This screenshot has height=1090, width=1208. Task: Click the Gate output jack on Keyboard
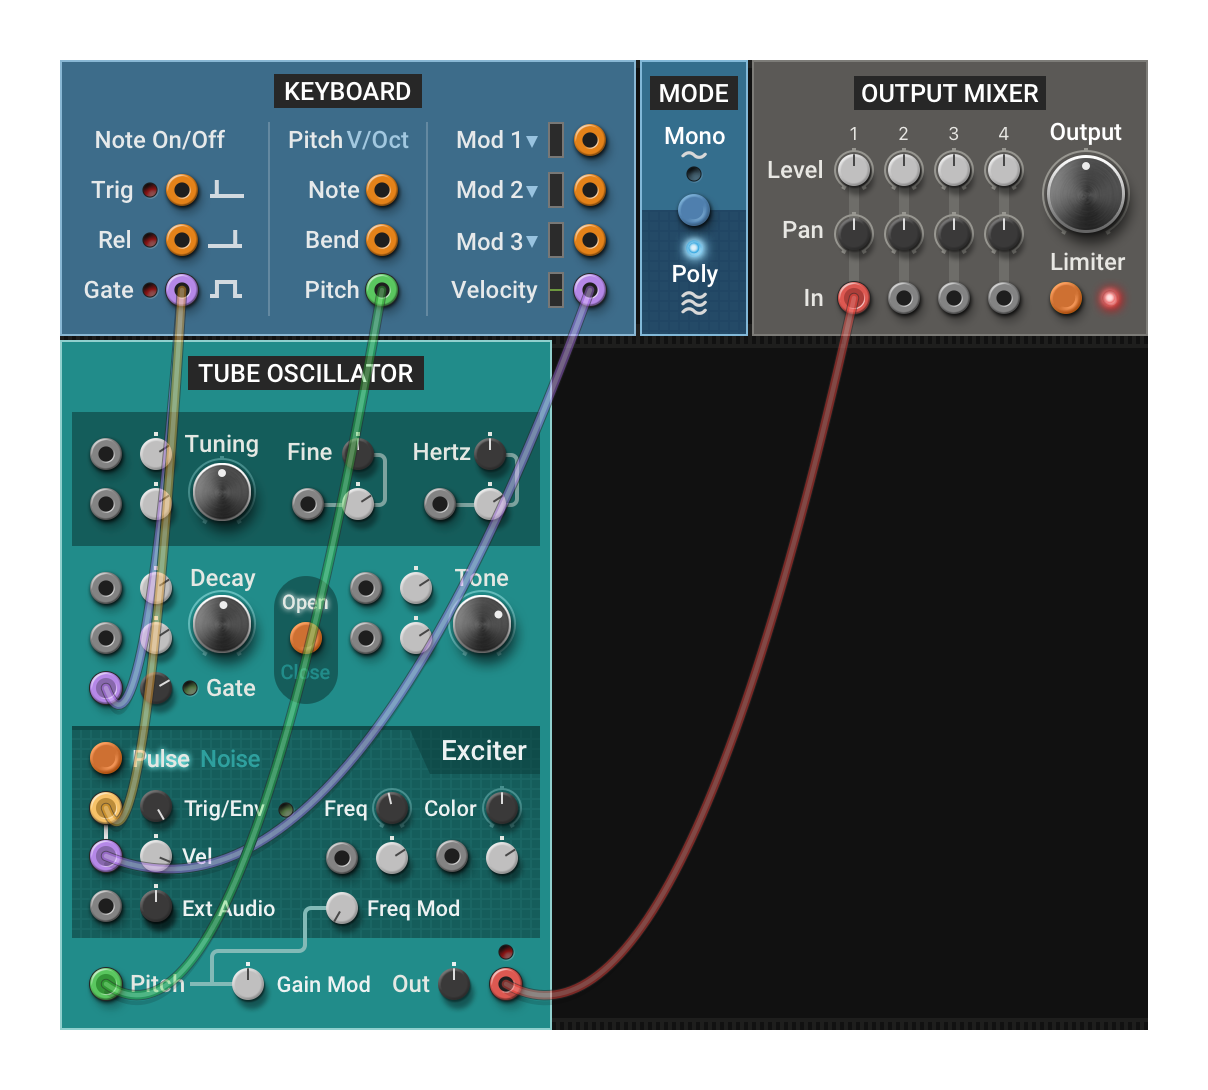[x=181, y=290]
